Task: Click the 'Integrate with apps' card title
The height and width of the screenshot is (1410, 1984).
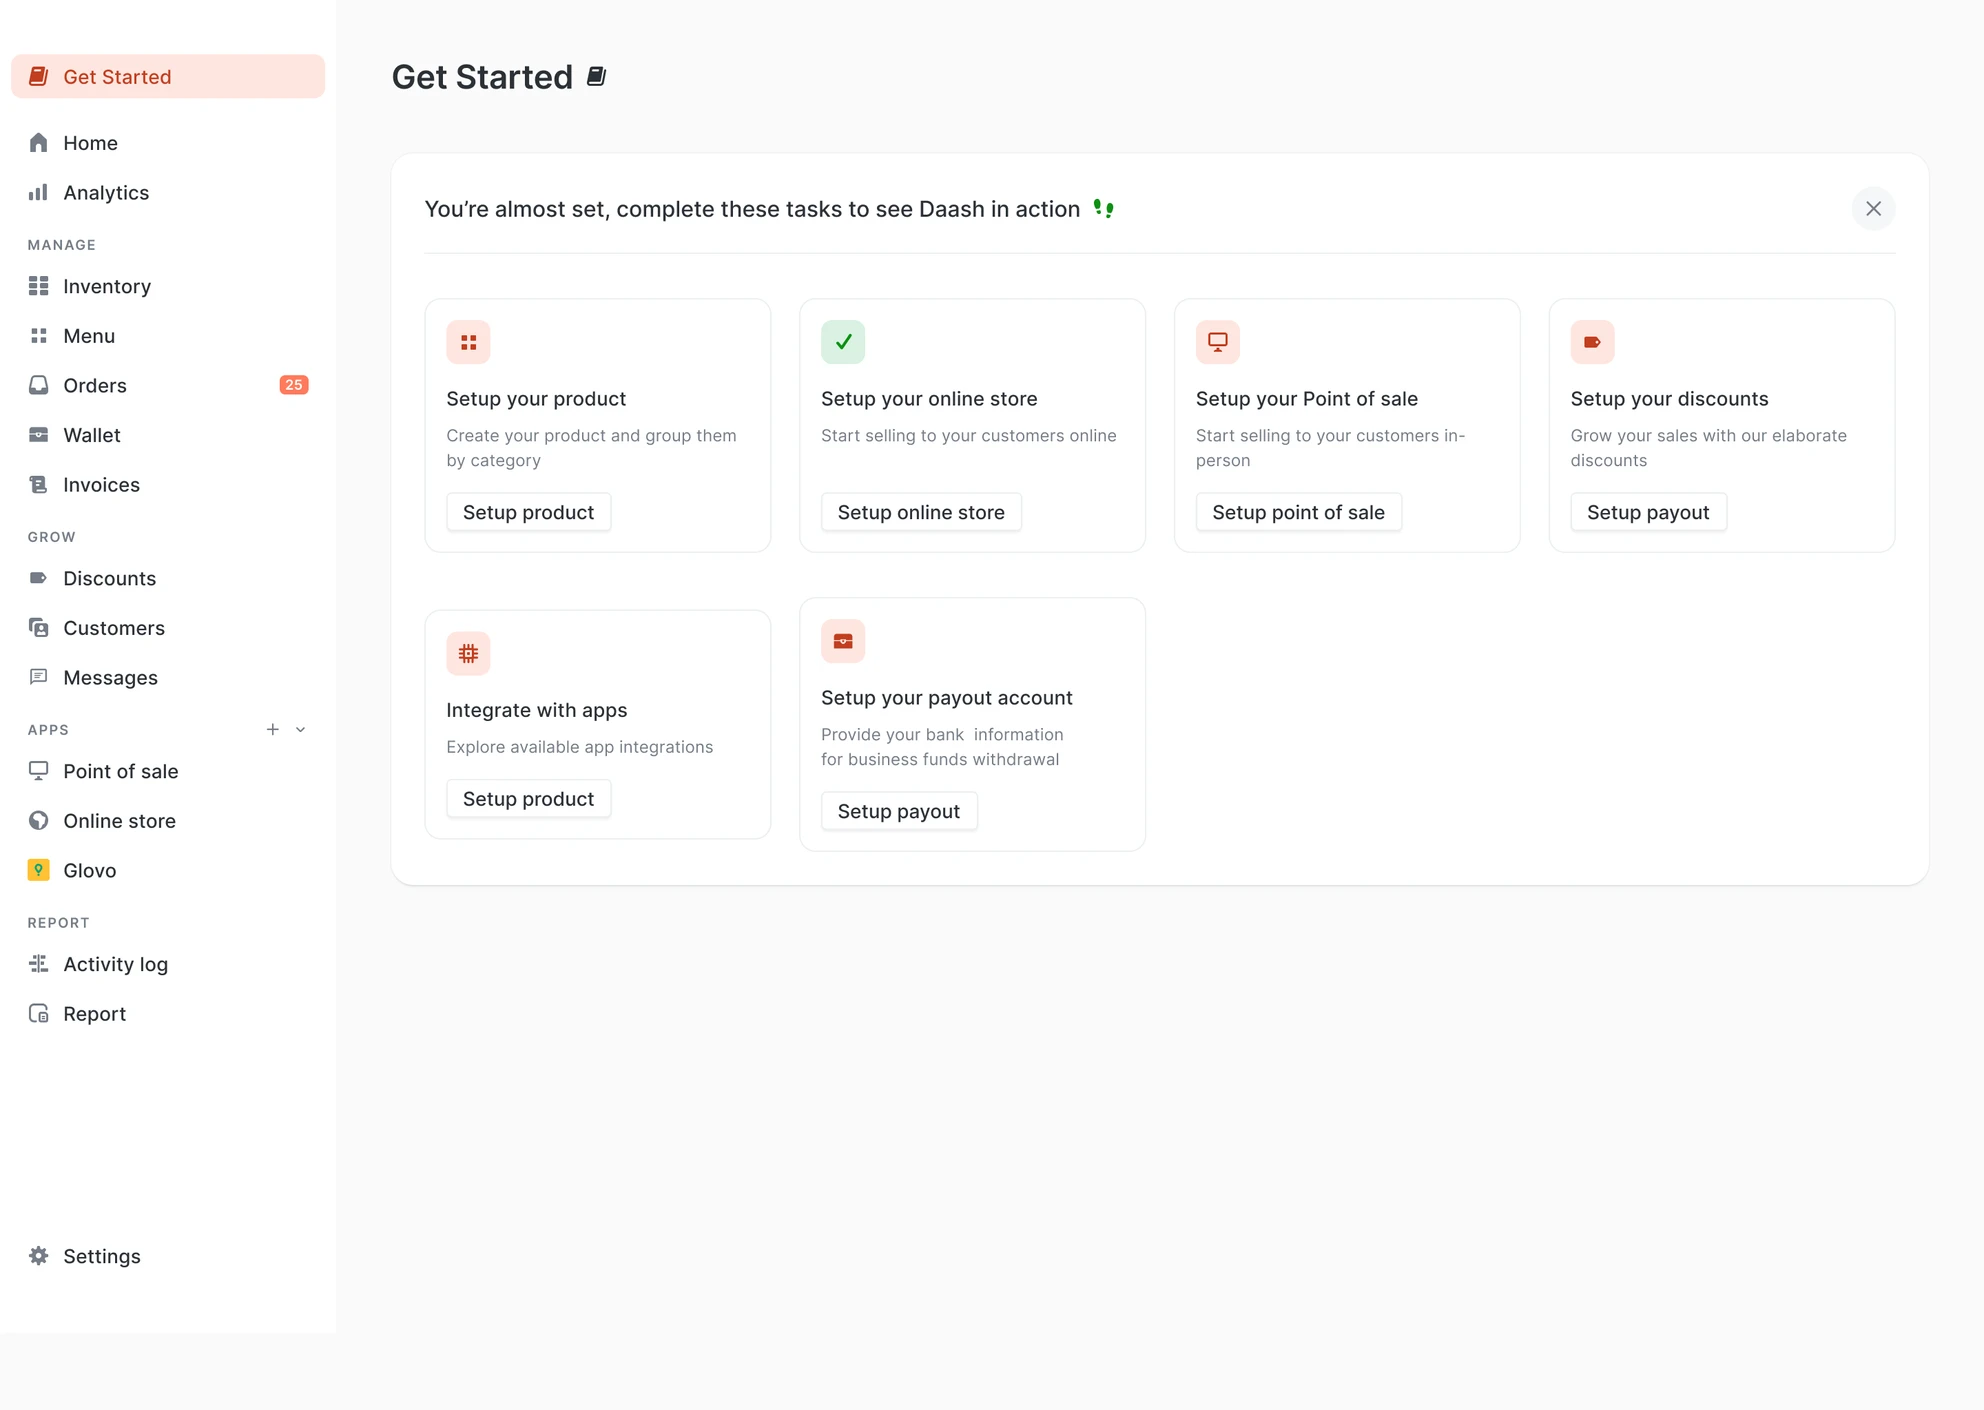Action: point(537,709)
